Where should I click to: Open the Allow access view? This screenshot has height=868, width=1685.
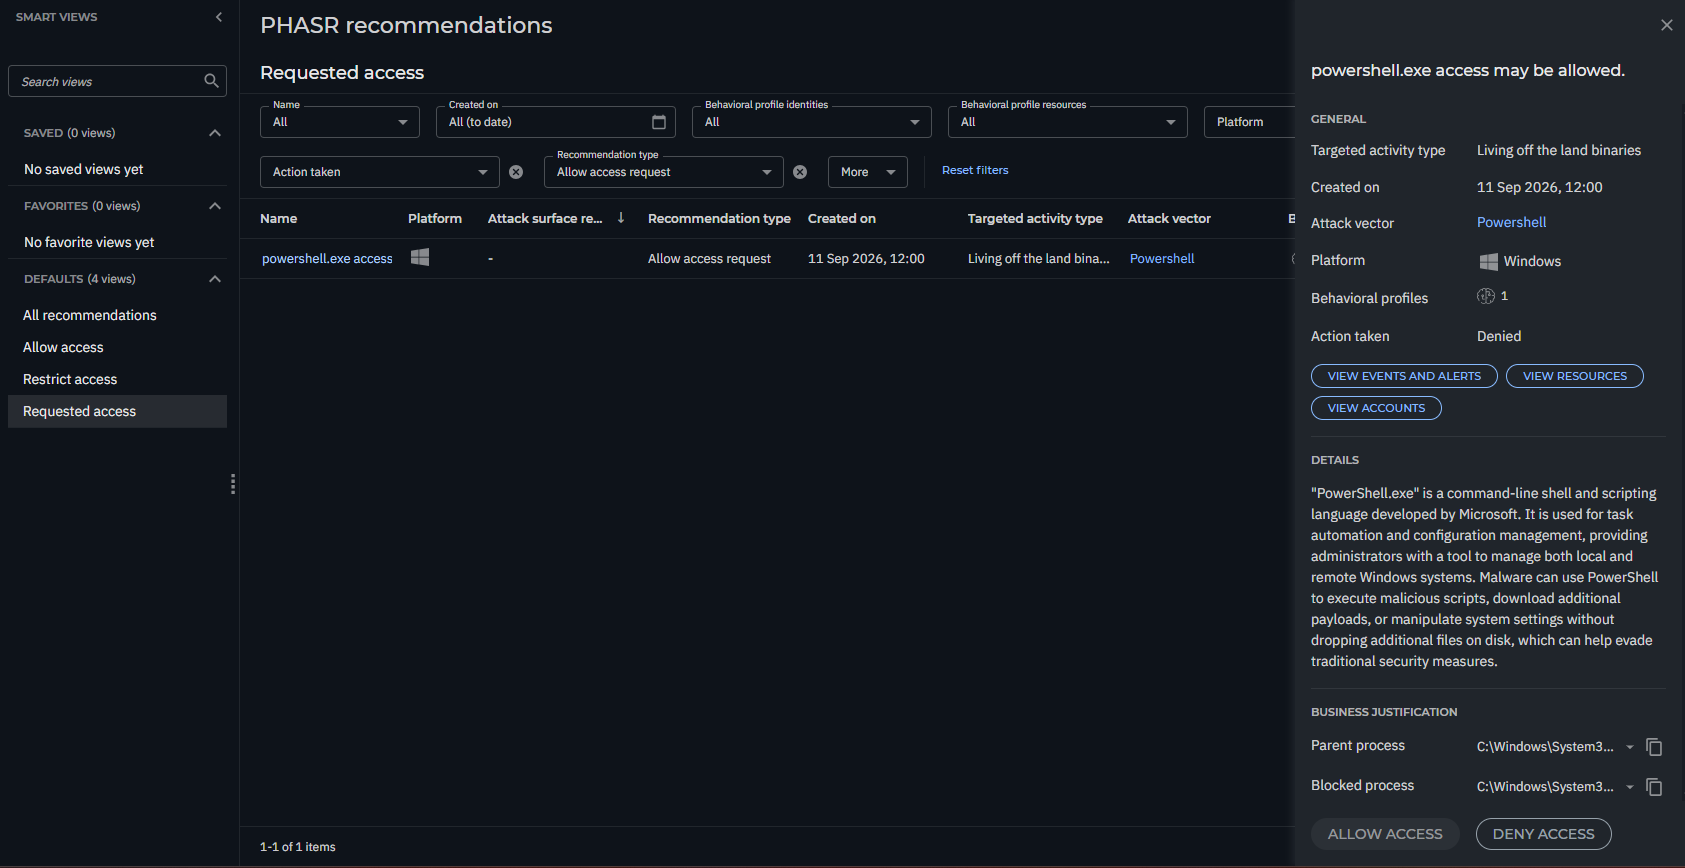click(117, 347)
